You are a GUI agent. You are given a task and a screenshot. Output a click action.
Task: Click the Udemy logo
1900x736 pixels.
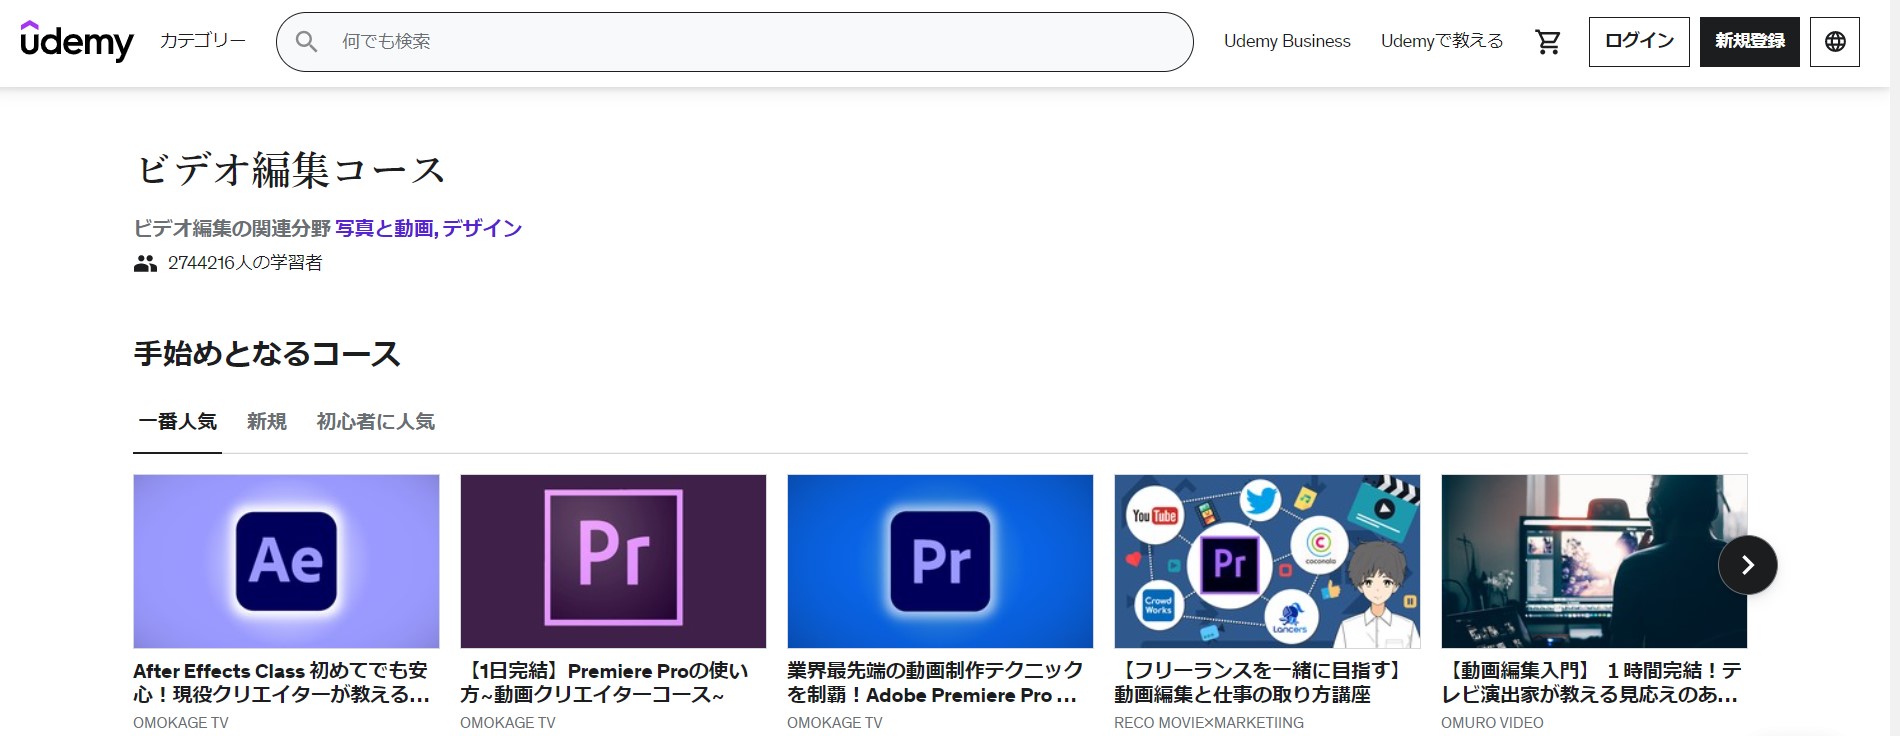point(77,41)
